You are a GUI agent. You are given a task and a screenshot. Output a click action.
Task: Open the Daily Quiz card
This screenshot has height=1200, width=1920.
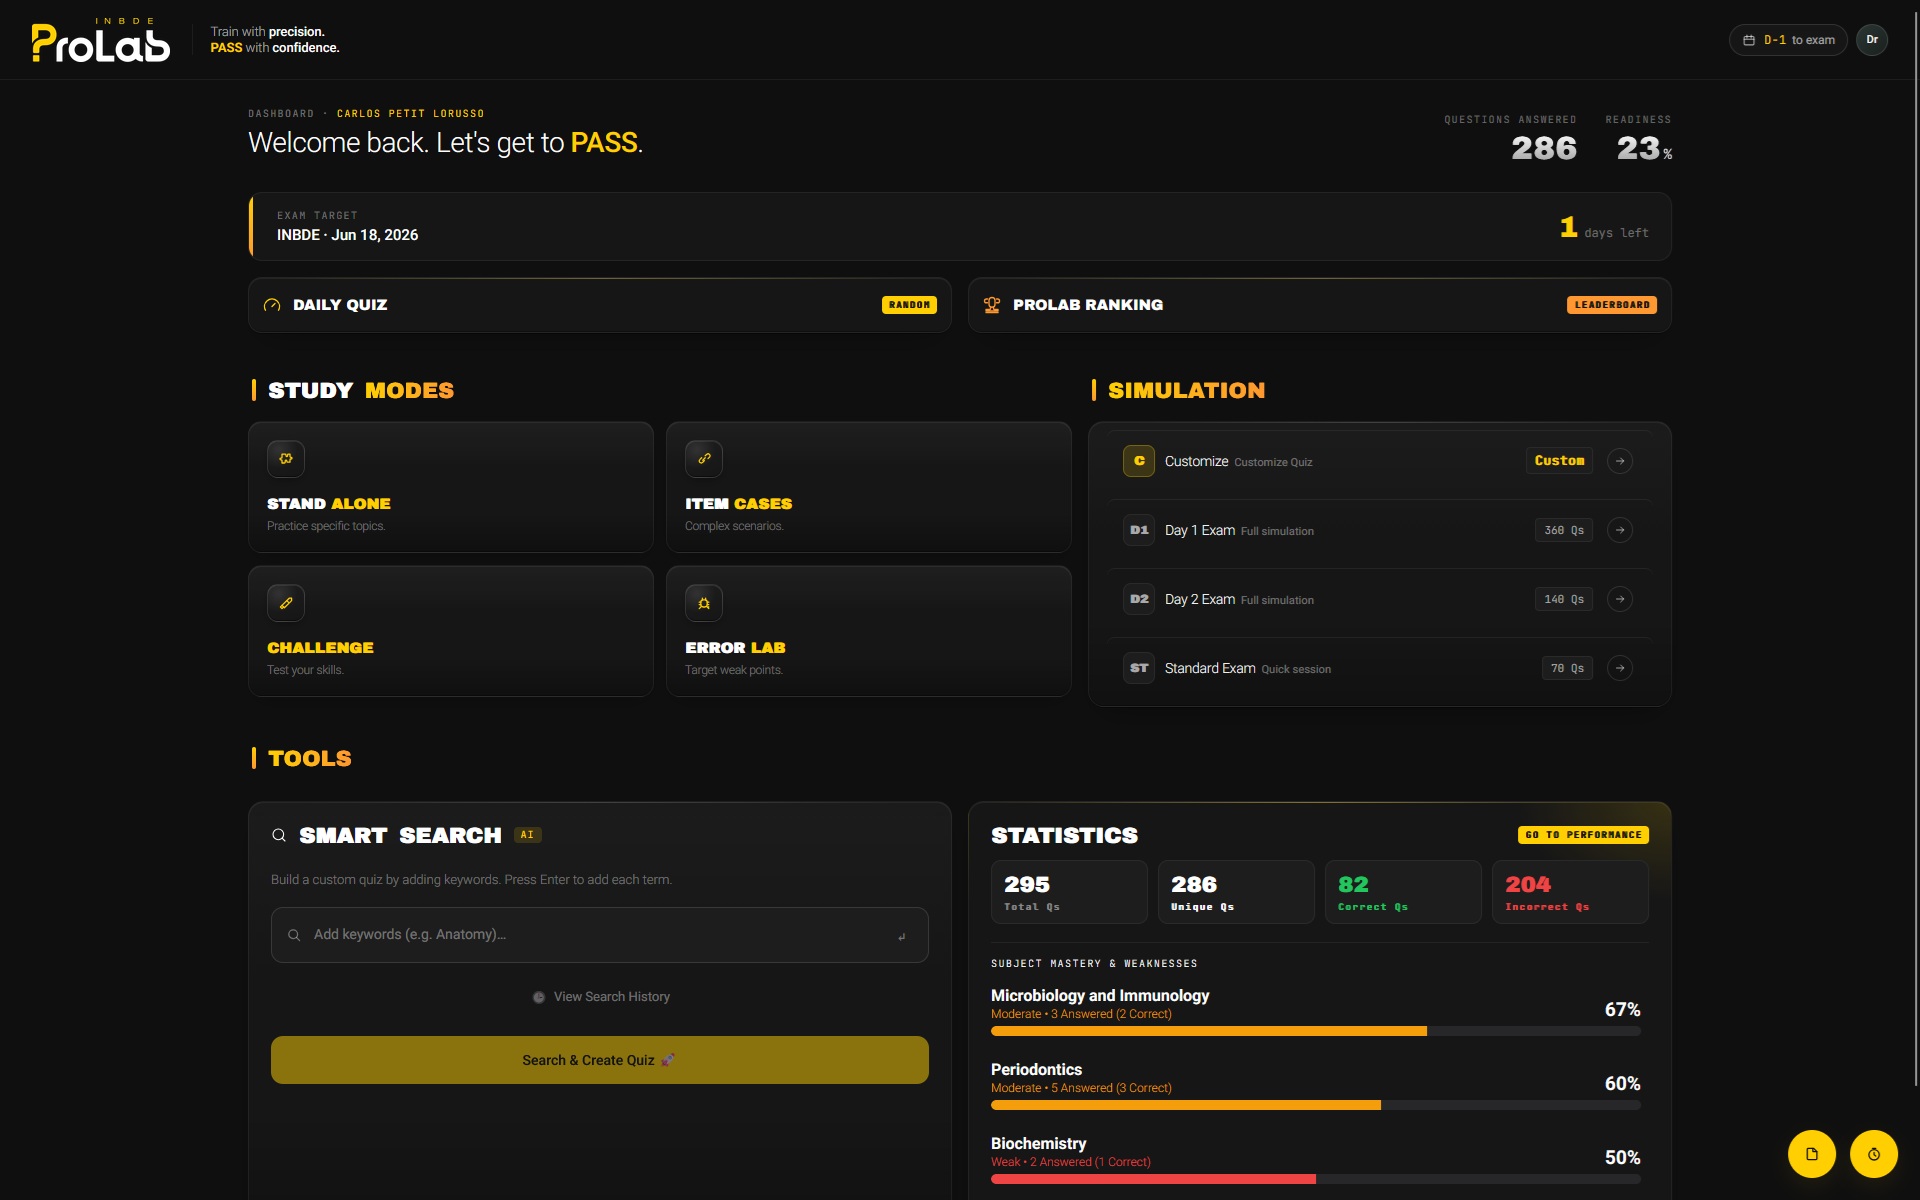599,305
